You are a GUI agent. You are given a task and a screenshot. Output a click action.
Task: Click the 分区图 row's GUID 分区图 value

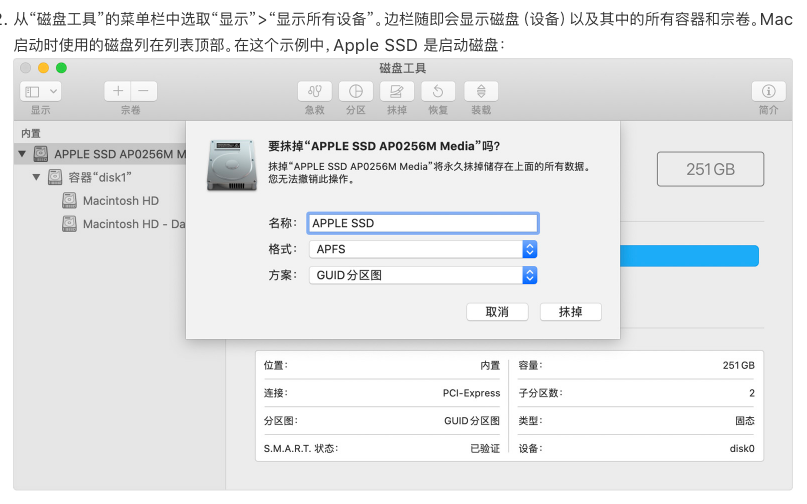(472, 421)
